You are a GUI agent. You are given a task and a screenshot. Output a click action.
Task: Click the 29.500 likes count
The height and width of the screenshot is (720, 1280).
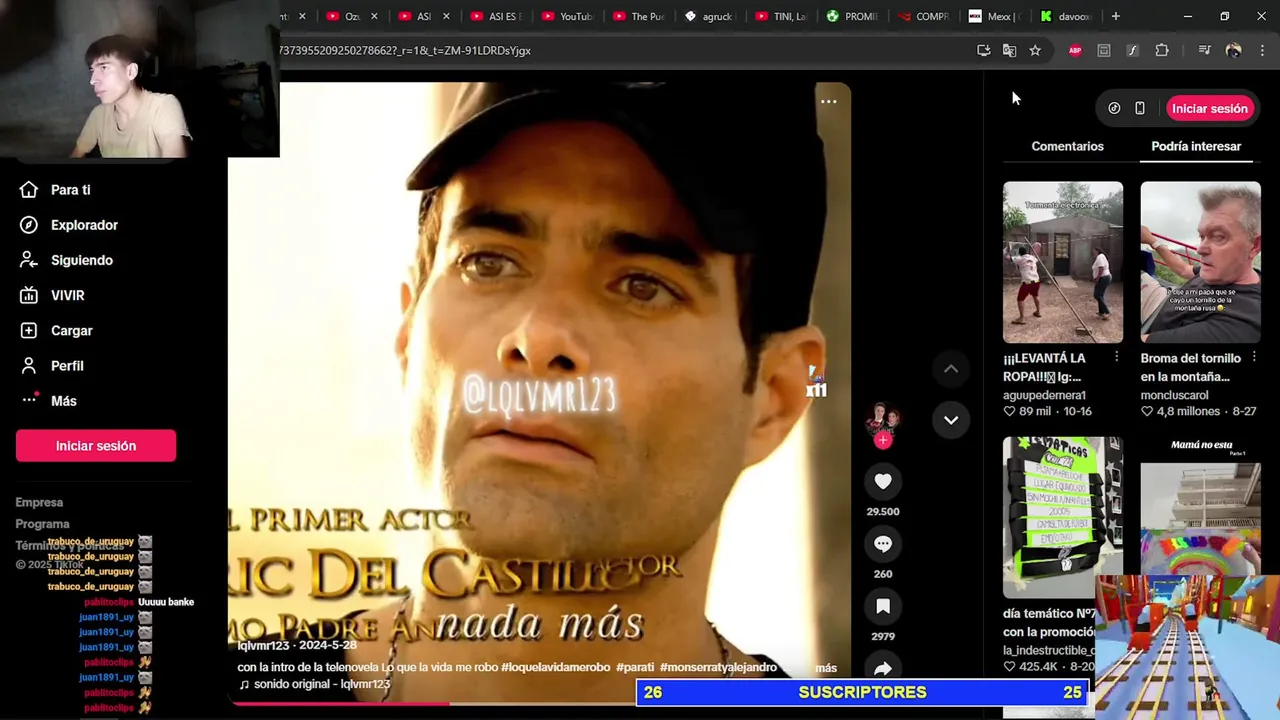click(883, 511)
